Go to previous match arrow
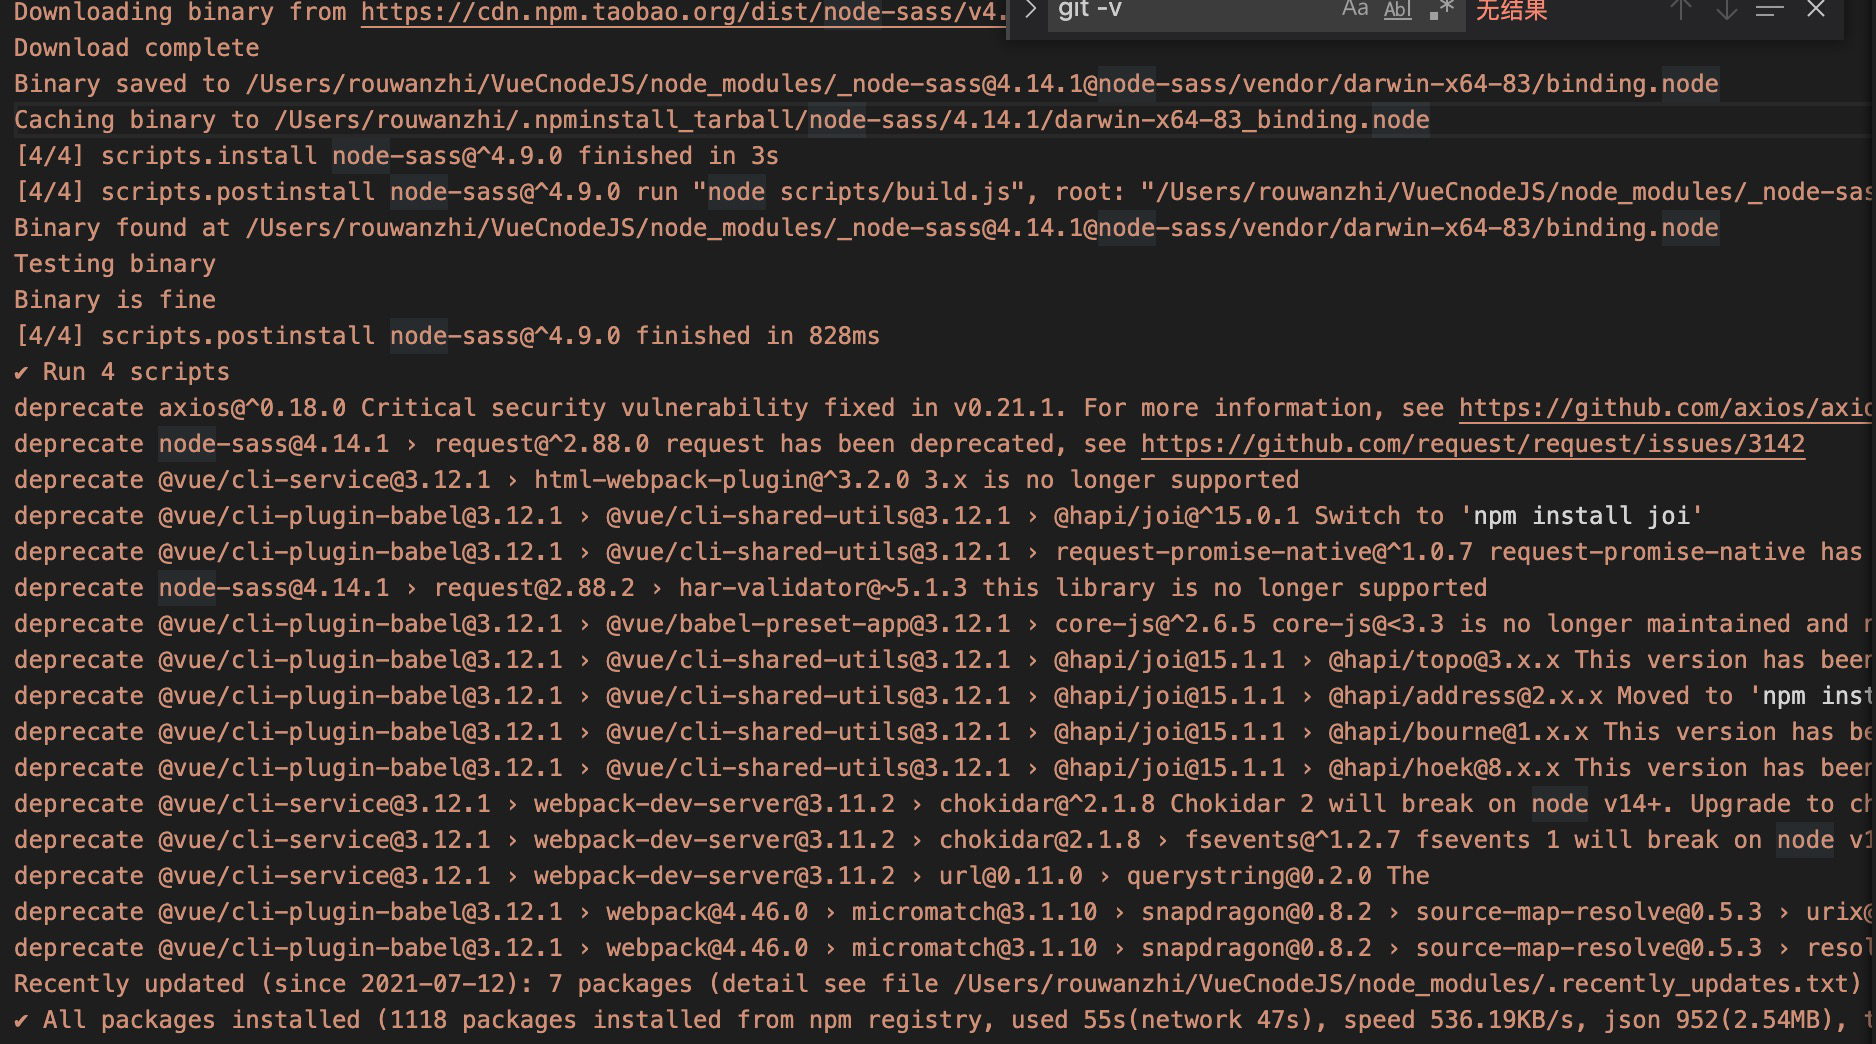This screenshot has height=1044, width=1876. coord(1681,10)
